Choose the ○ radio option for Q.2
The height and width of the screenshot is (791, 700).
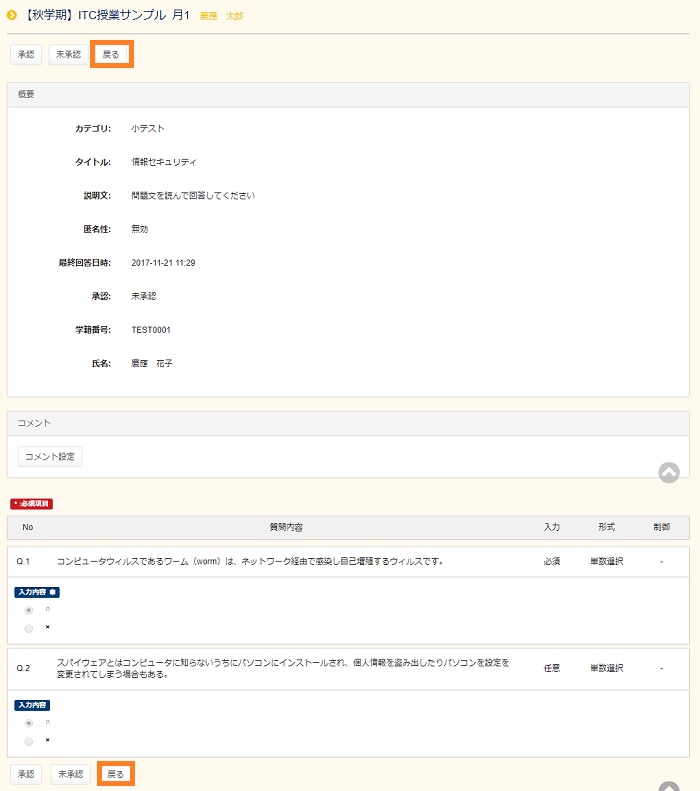click(x=29, y=723)
